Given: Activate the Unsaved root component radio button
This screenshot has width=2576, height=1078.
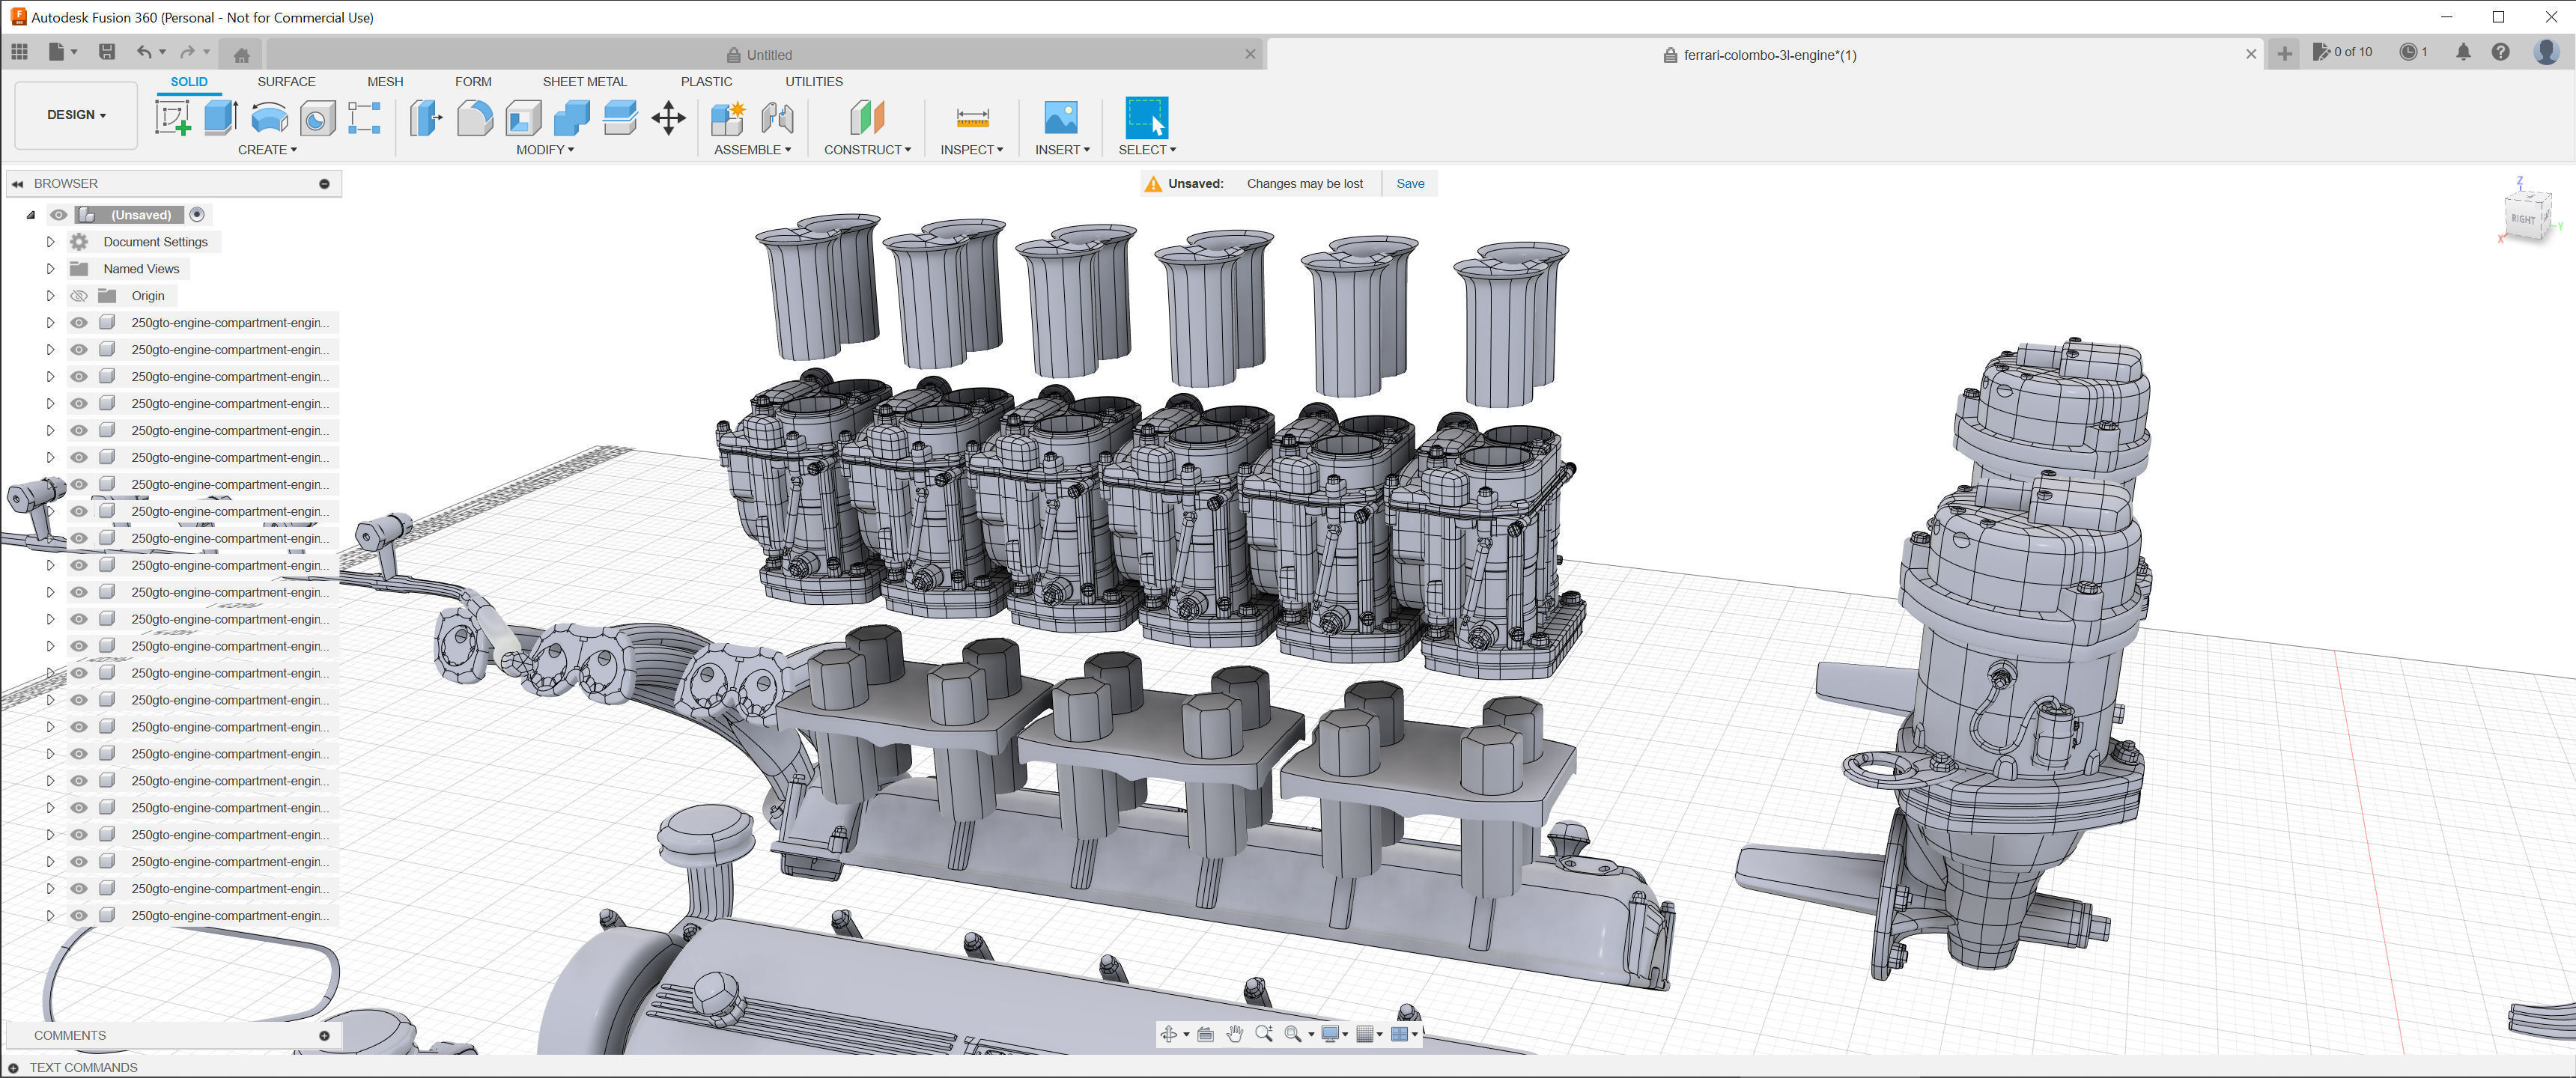Looking at the screenshot, I should pos(197,214).
